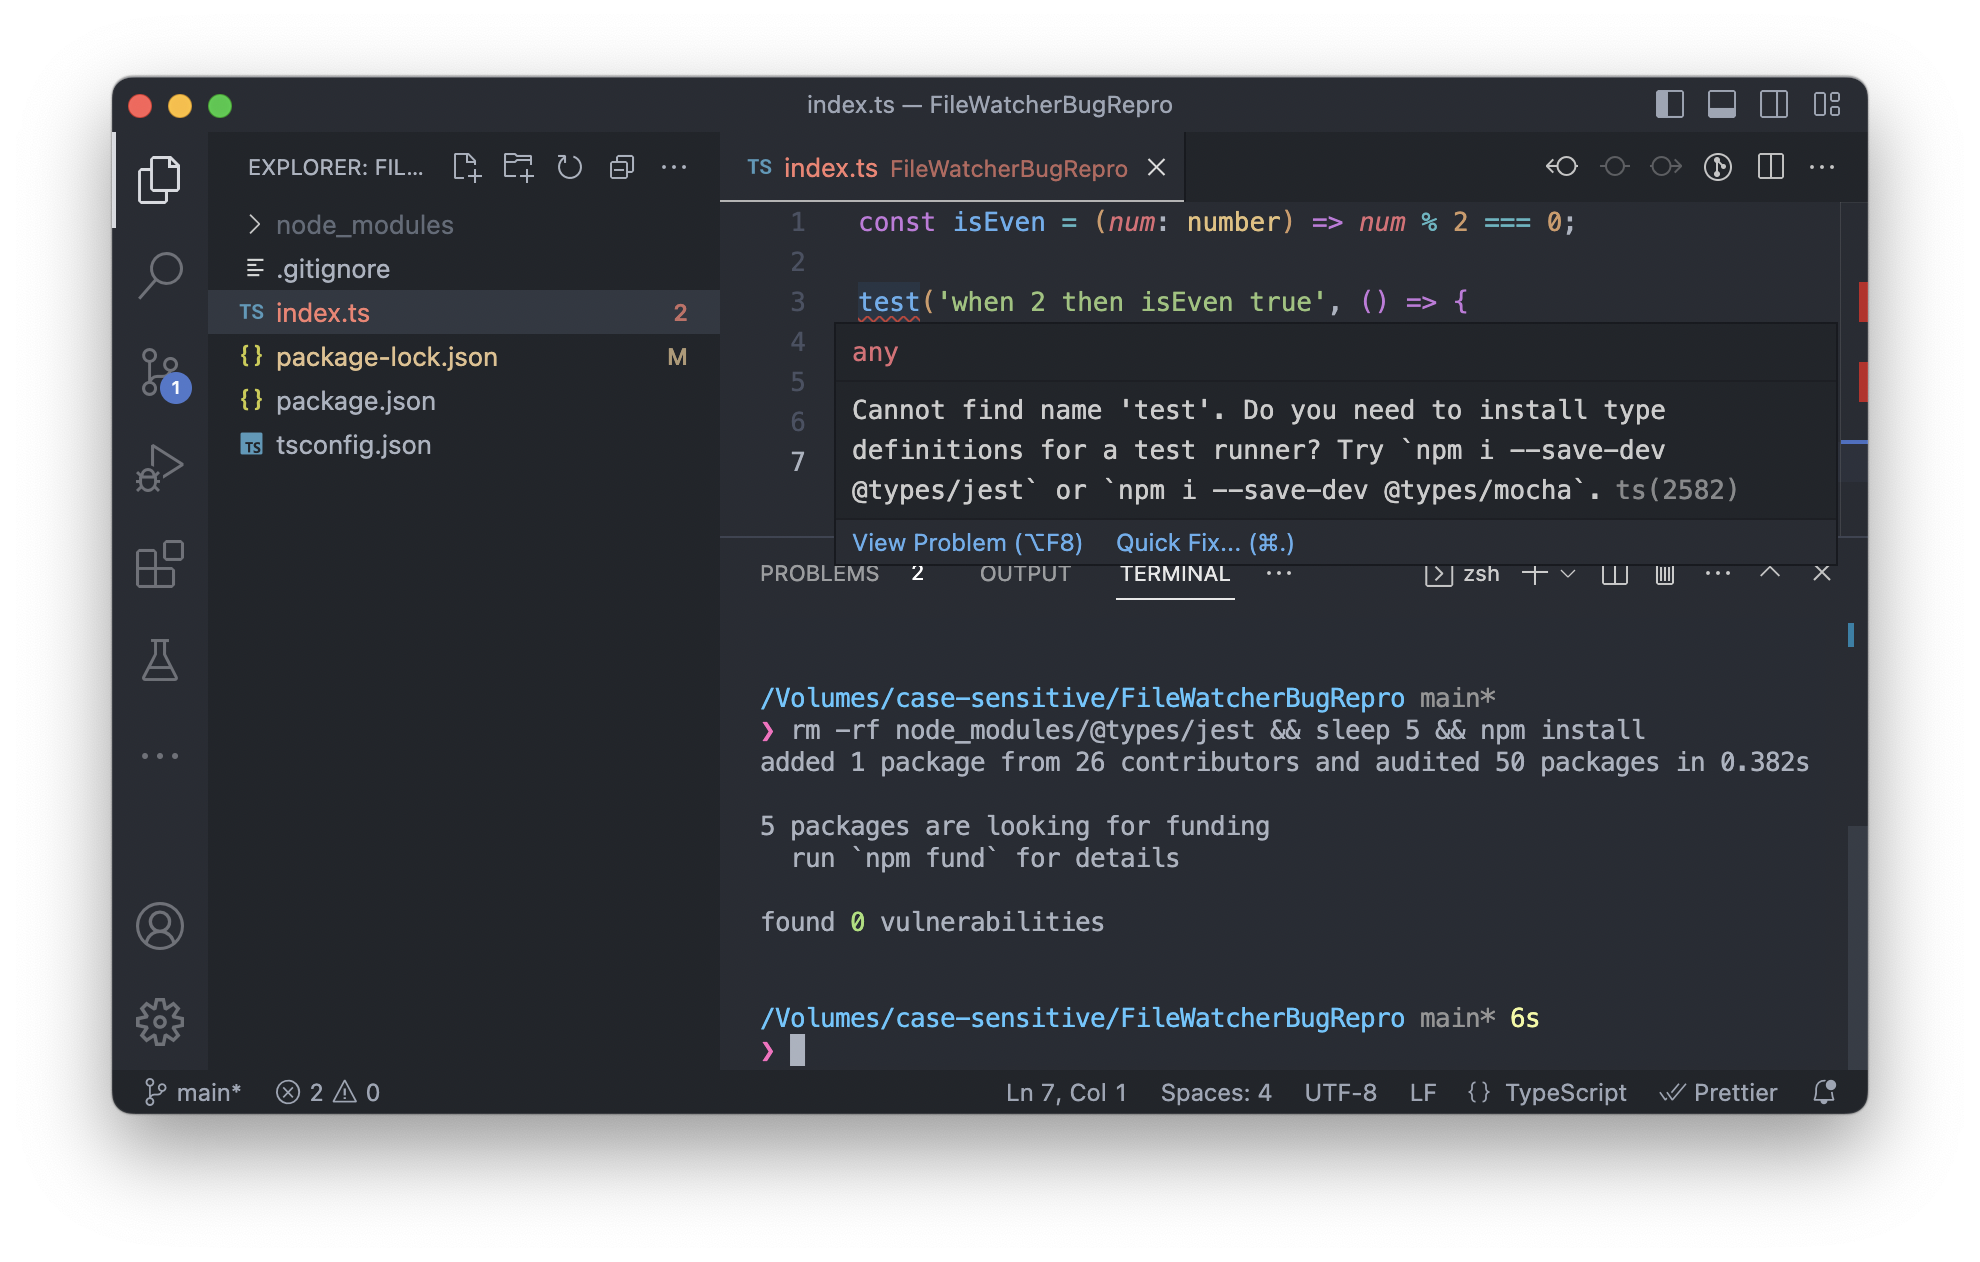Switch to the PROBLEMS tab
The image size is (1980, 1262).
(x=819, y=573)
